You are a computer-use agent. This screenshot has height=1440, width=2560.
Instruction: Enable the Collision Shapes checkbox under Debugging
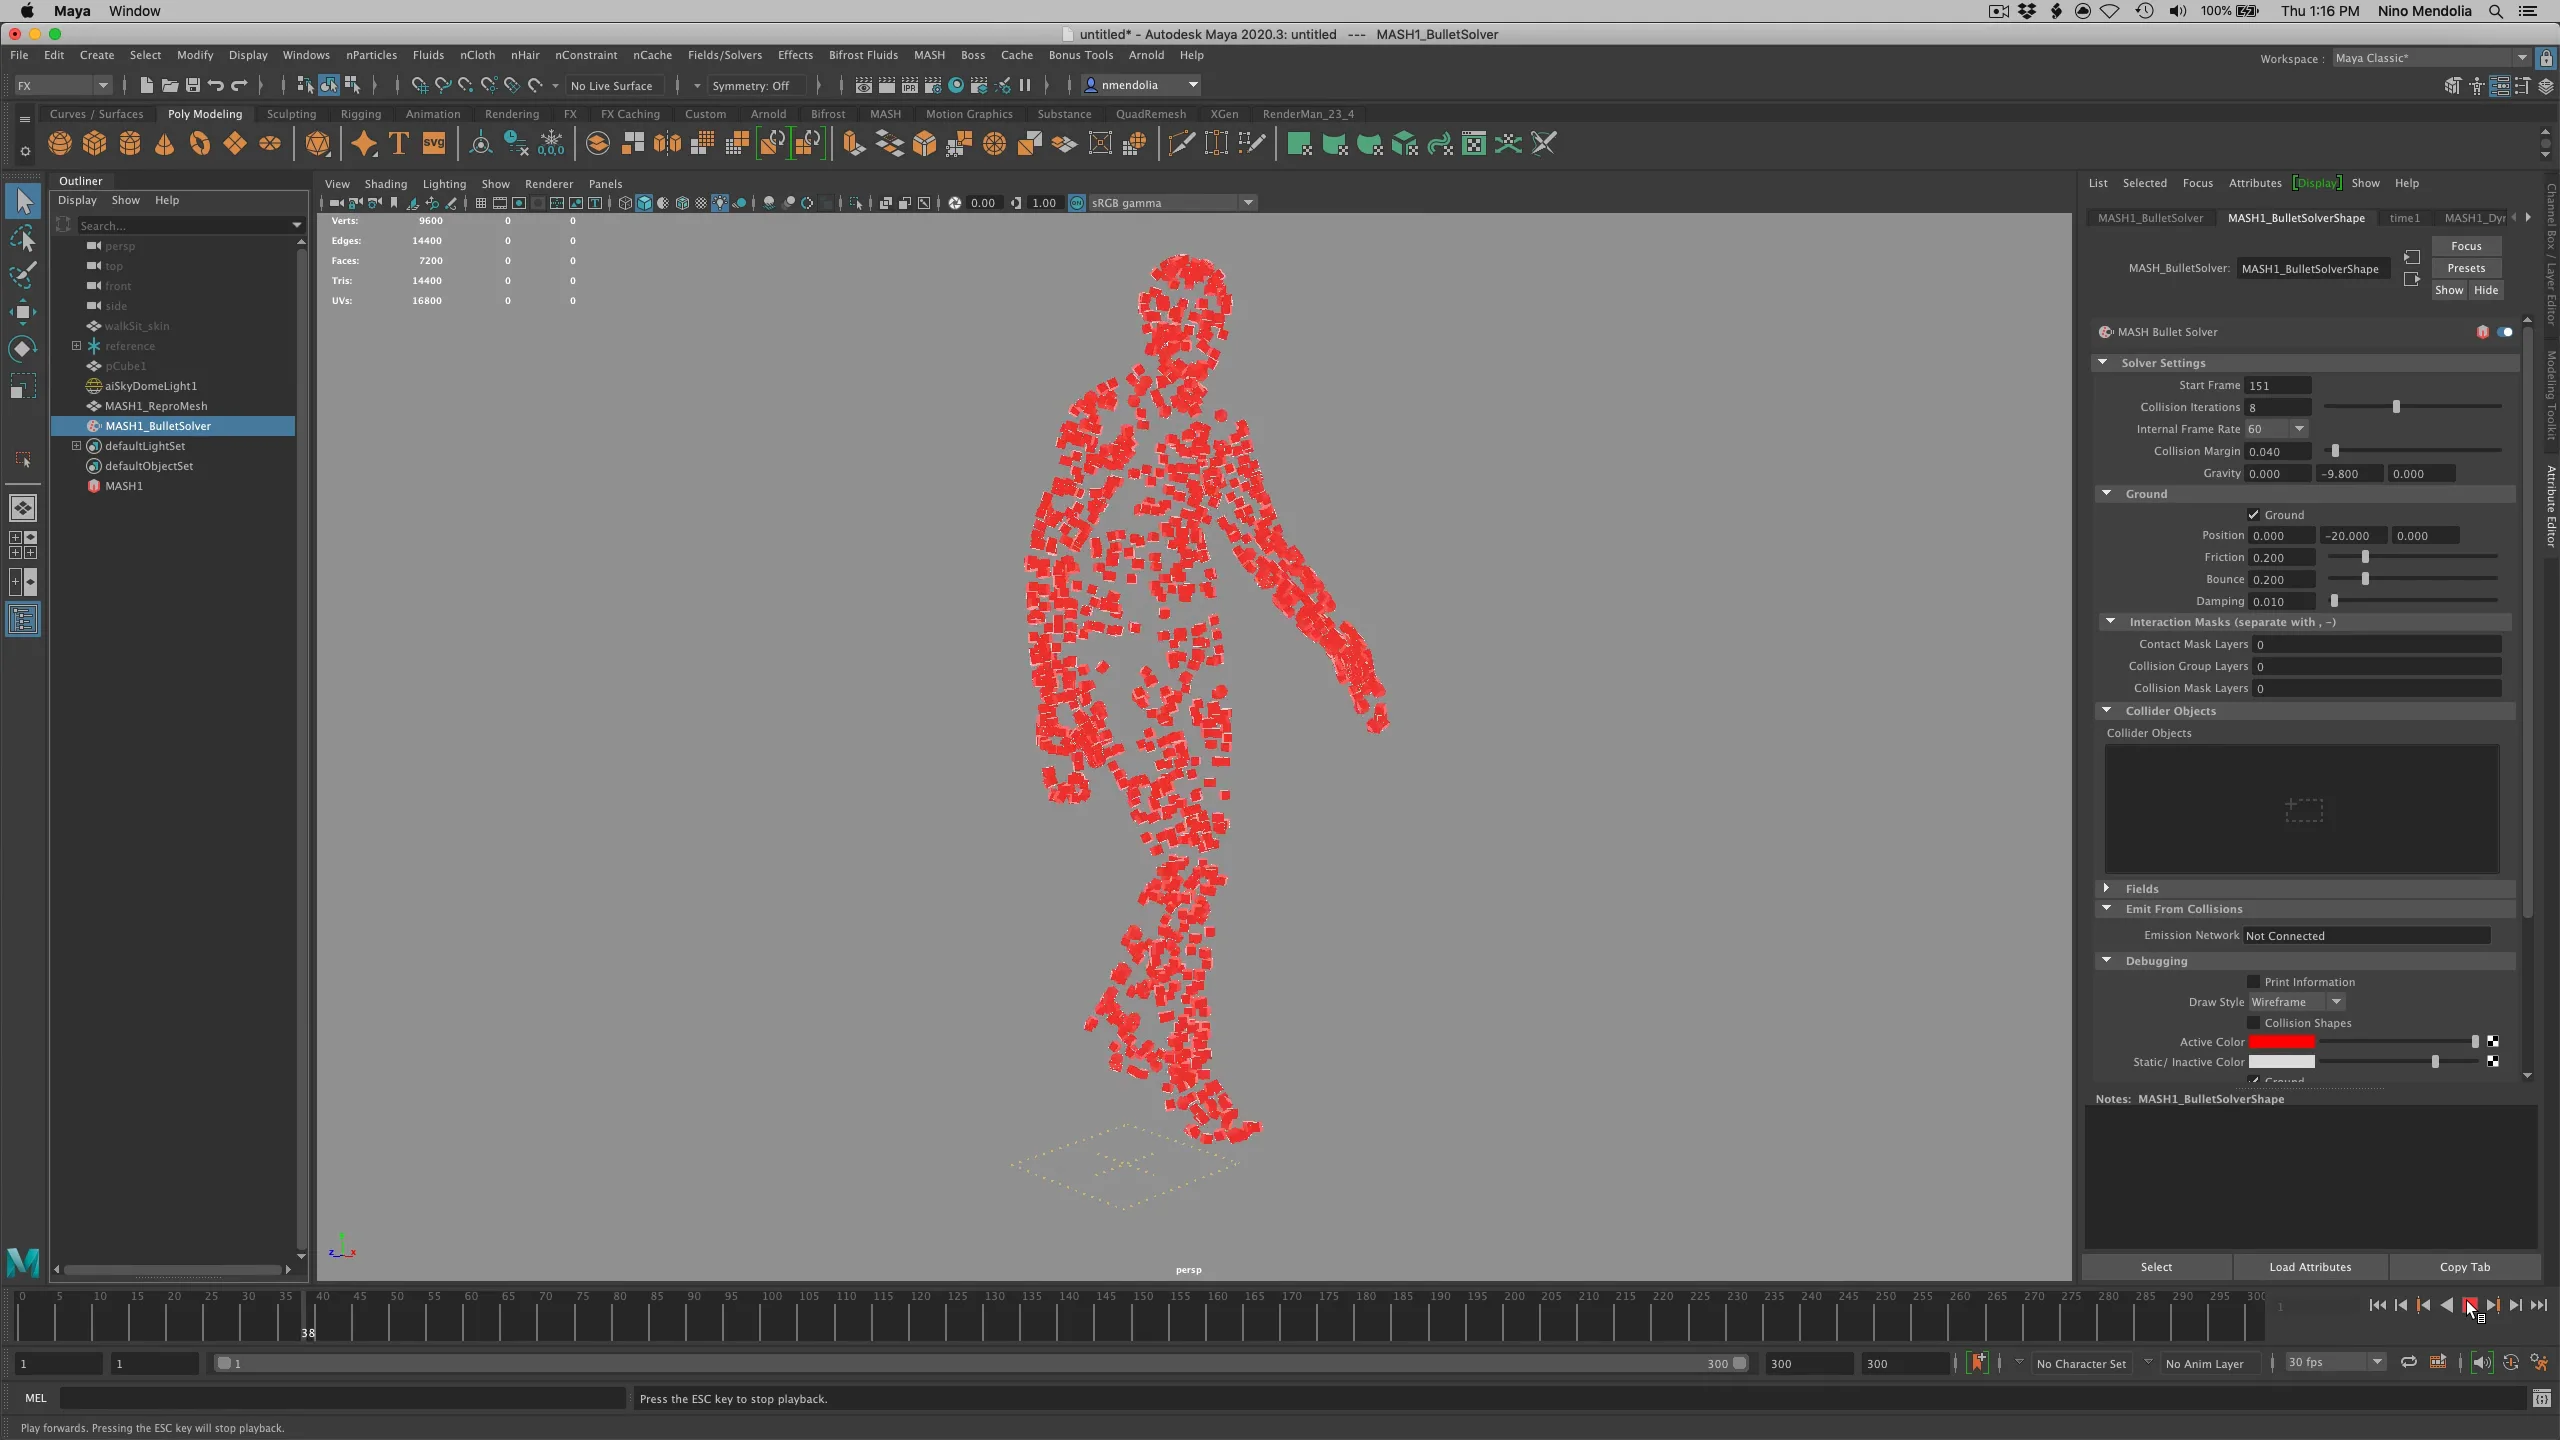coord(2252,1022)
